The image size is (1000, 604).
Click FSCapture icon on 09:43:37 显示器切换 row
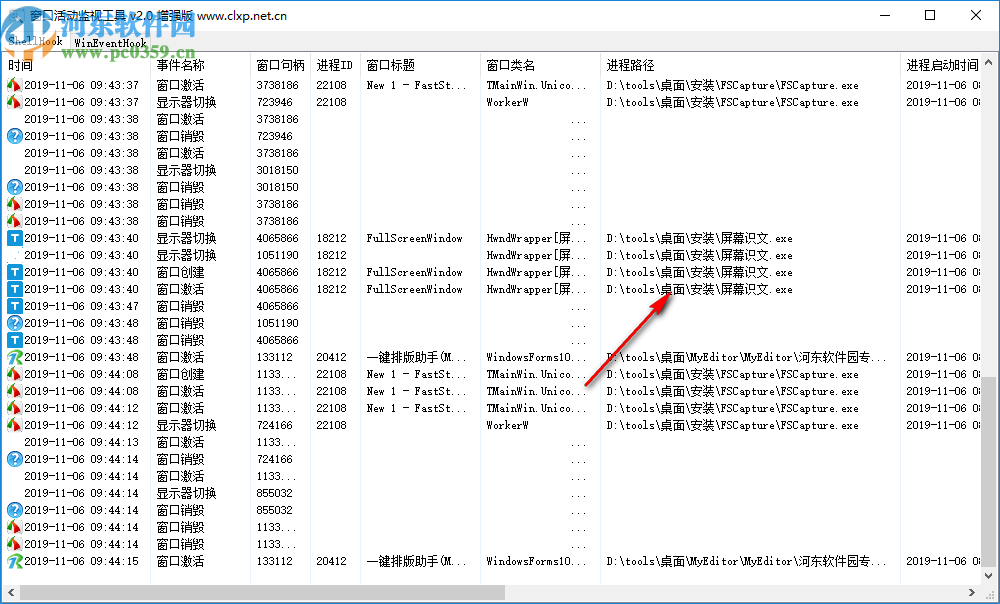(x=14, y=102)
